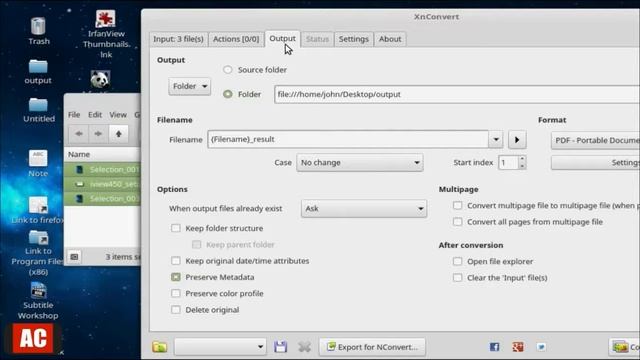
Task: Select the Source folder radio option
Action: pos(228,70)
